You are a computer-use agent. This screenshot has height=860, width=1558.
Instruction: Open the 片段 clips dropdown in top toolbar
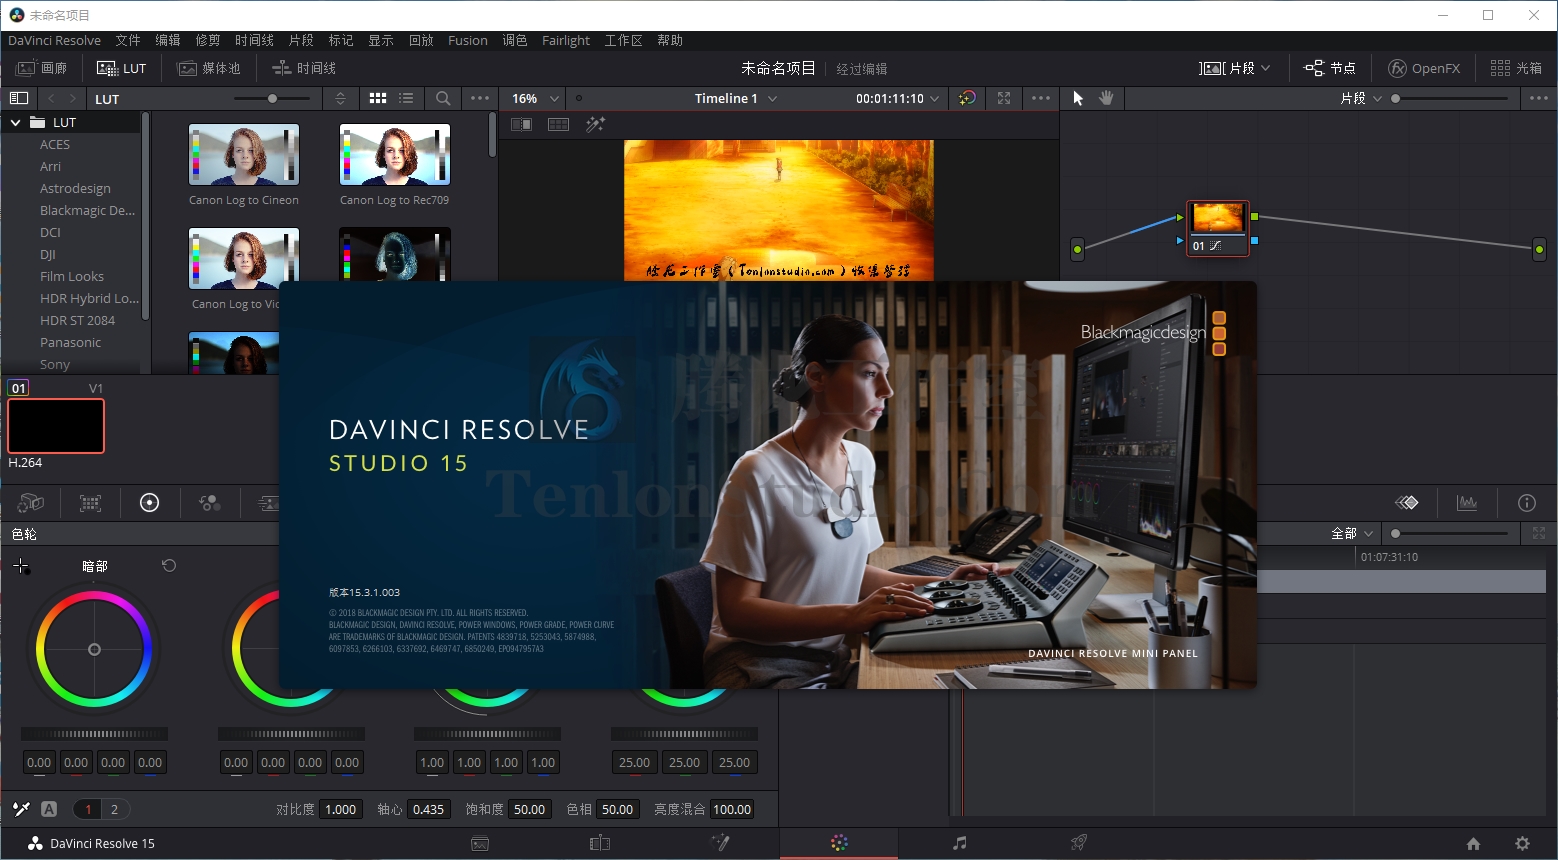[1235, 68]
